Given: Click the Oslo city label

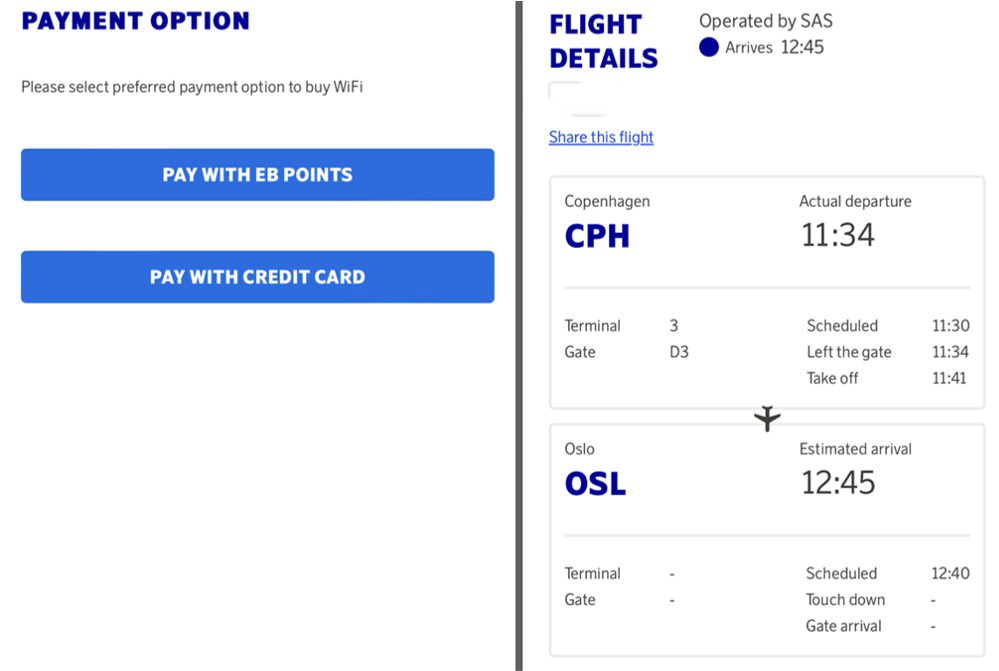Looking at the screenshot, I should (x=579, y=449).
